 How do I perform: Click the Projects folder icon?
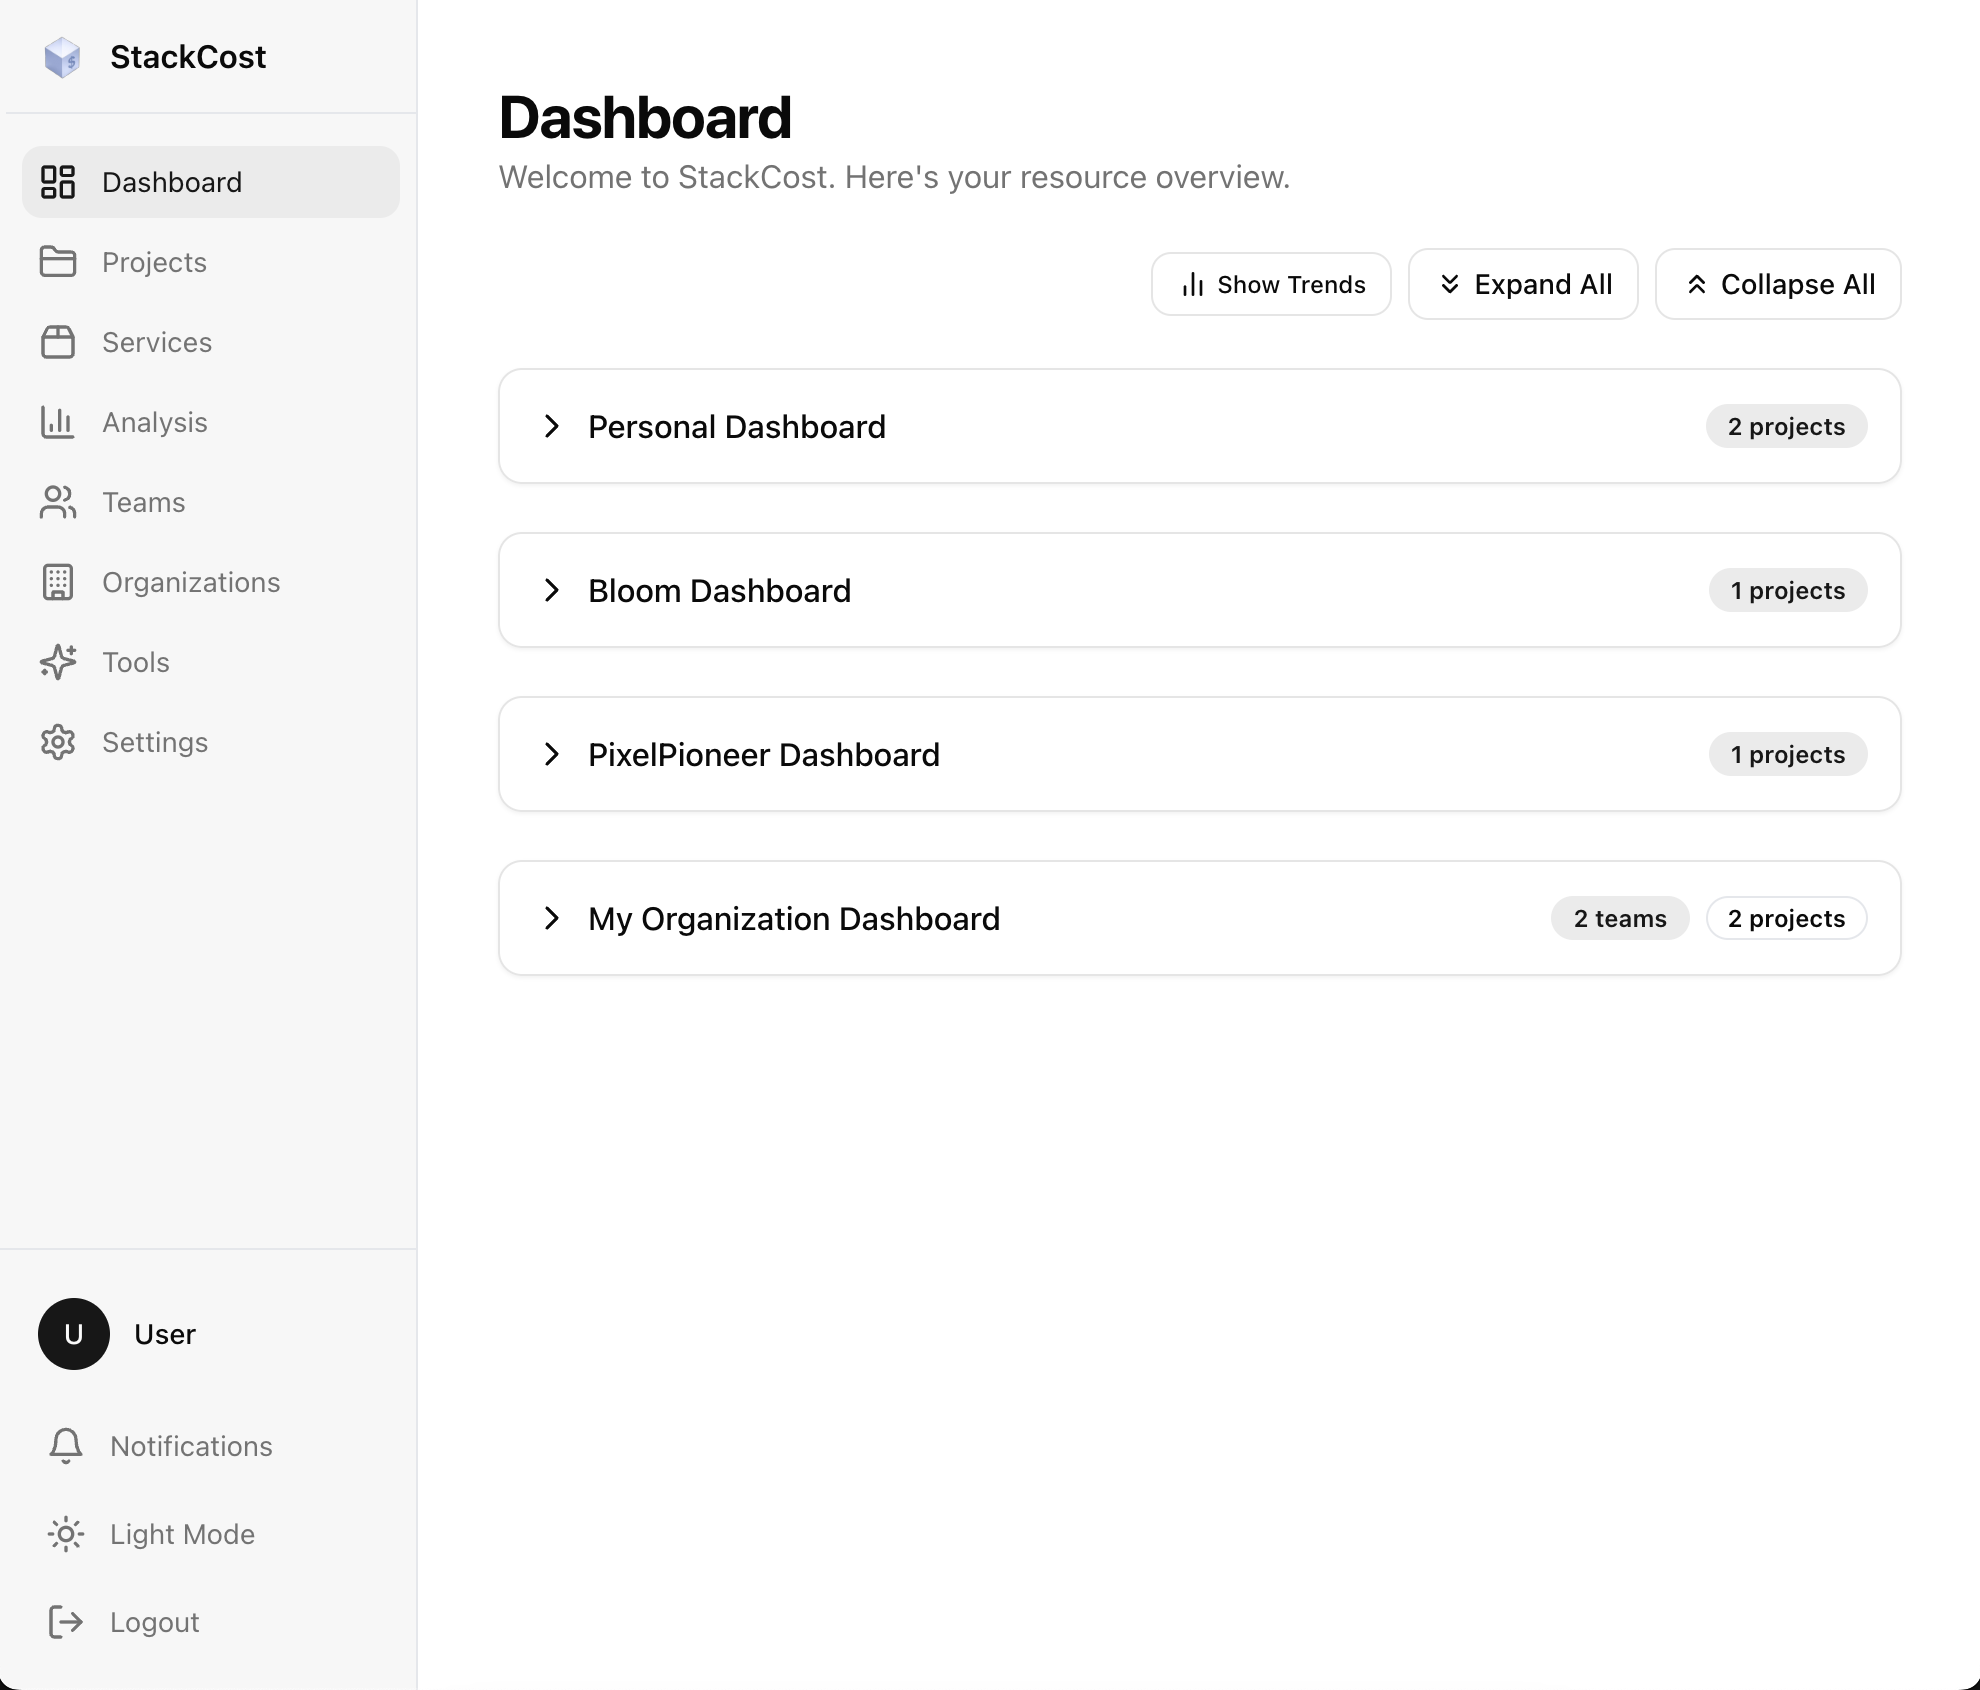tap(58, 262)
